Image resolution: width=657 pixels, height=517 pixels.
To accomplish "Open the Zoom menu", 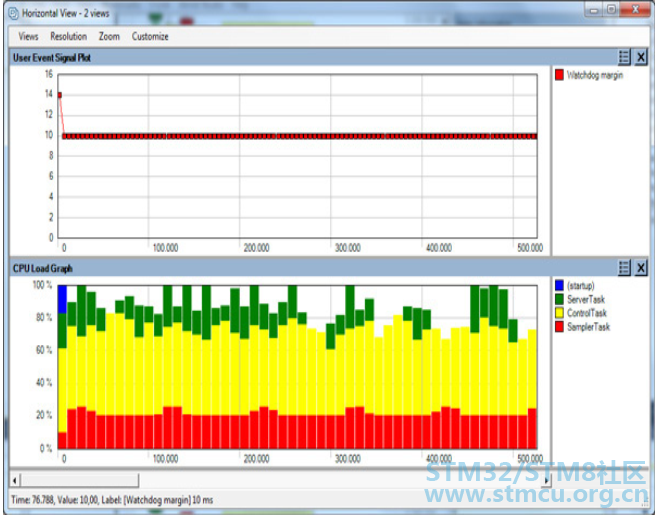I will (109, 36).
